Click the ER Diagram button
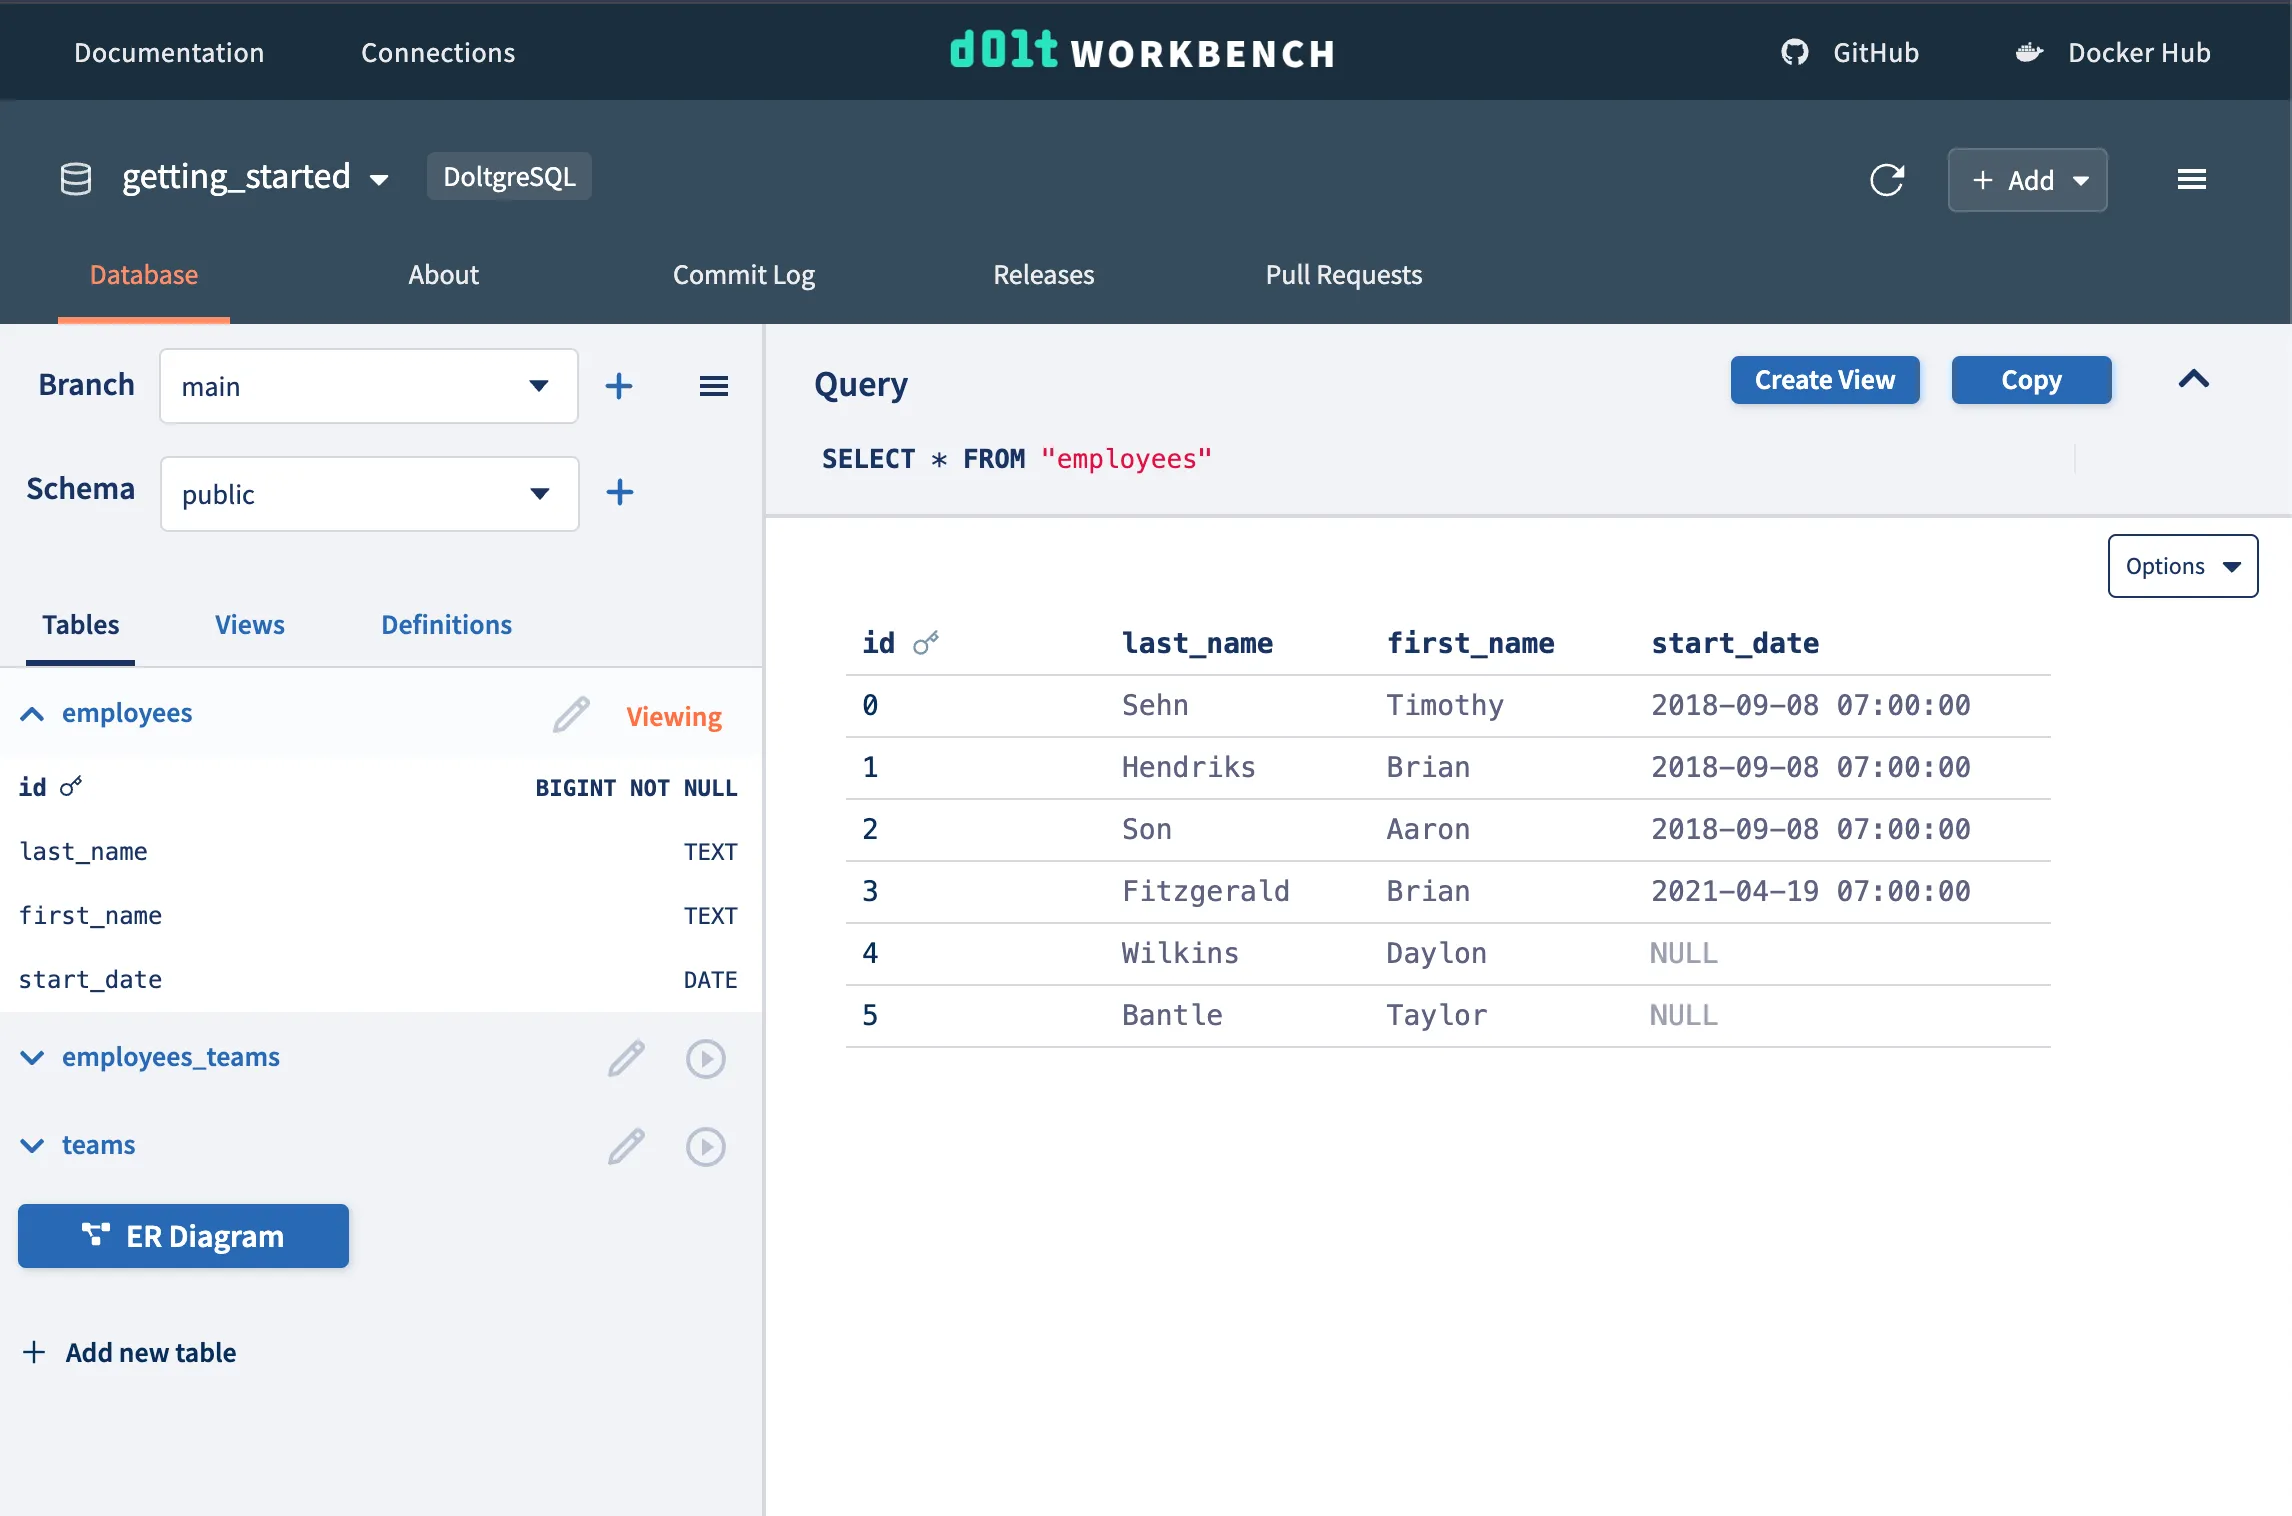Screen dimensions: 2292x1516 [183, 1236]
